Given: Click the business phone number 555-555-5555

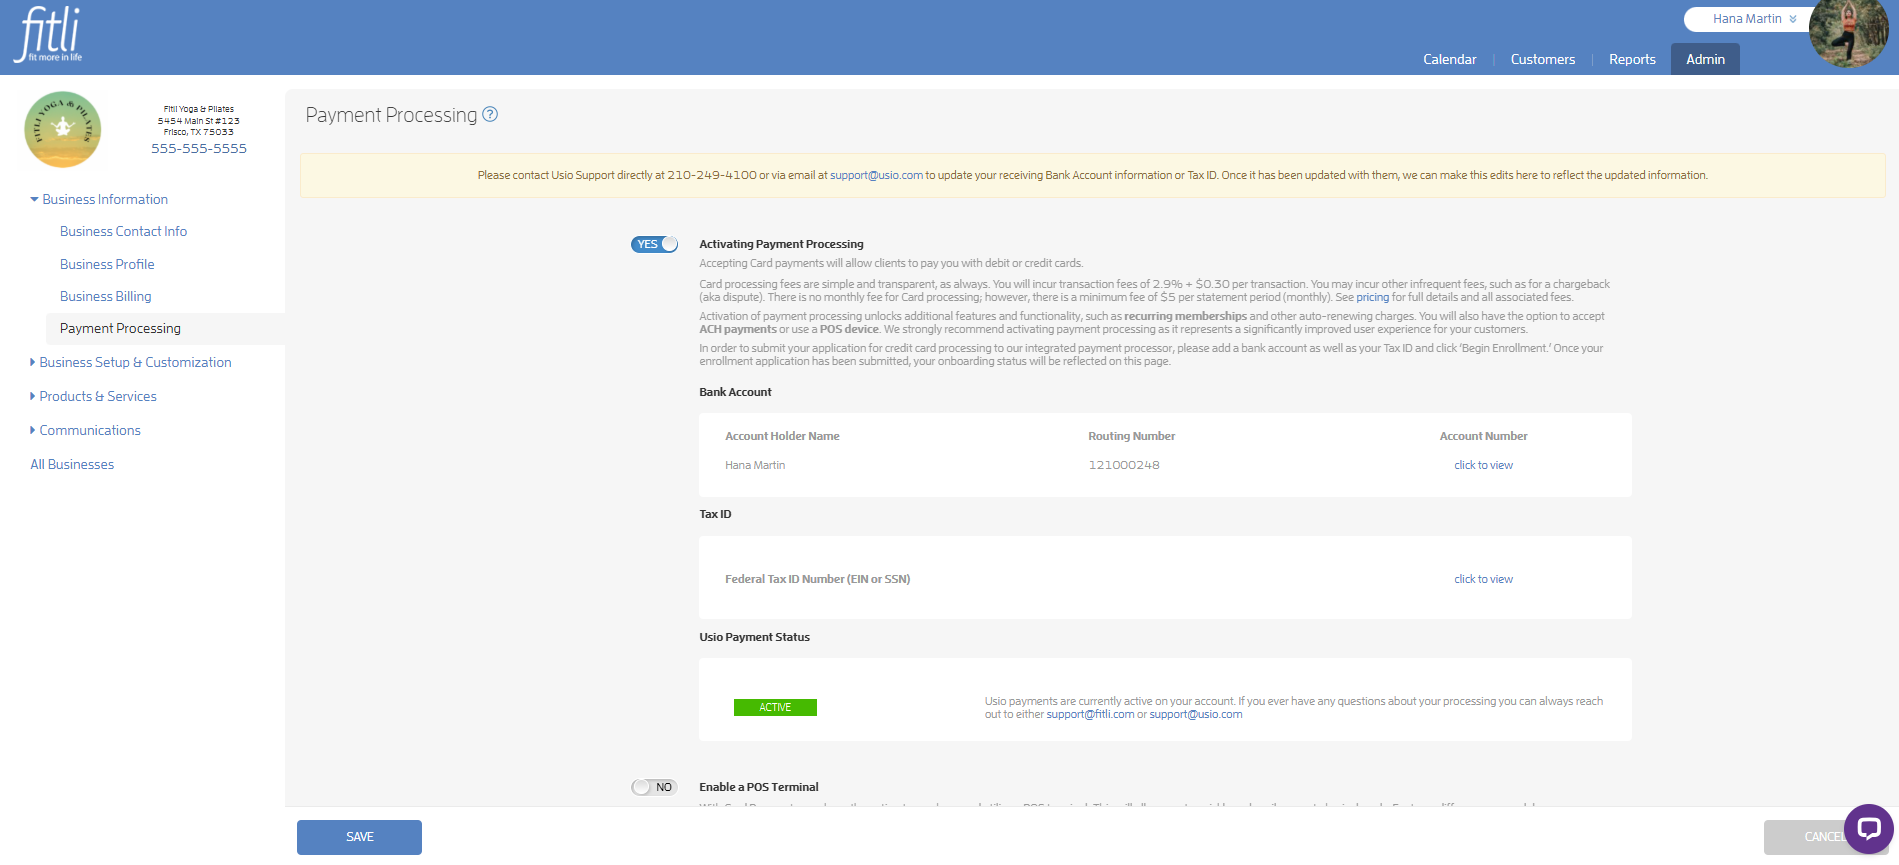Looking at the screenshot, I should [199, 148].
